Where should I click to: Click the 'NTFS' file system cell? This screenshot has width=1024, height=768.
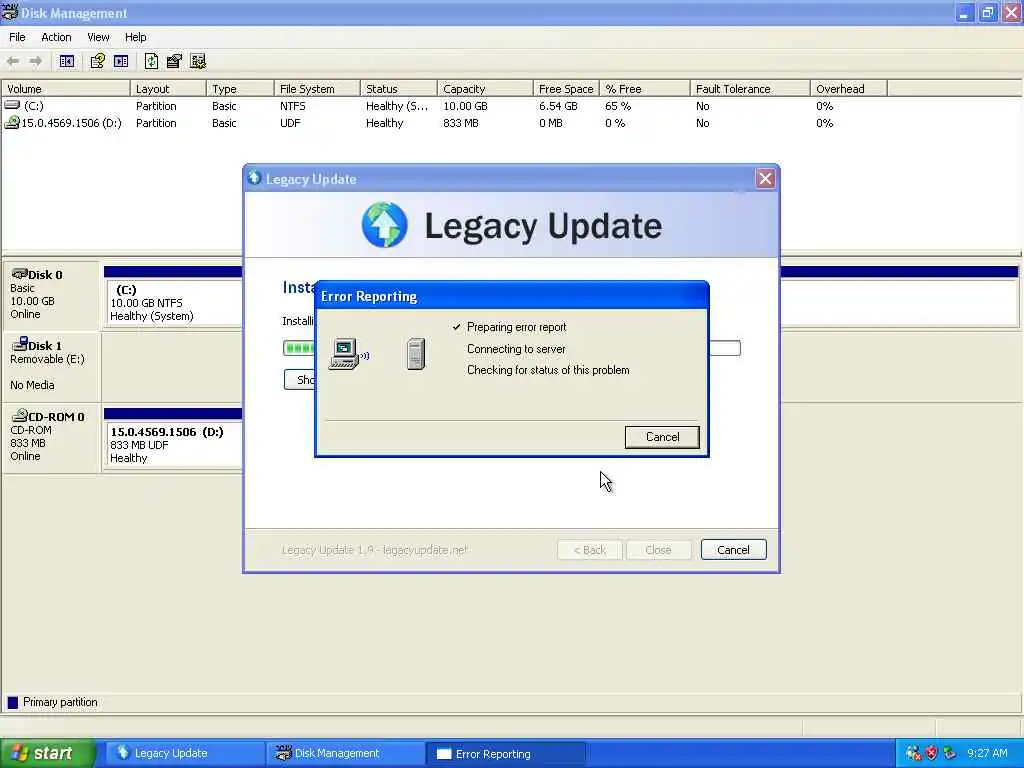[x=293, y=106]
